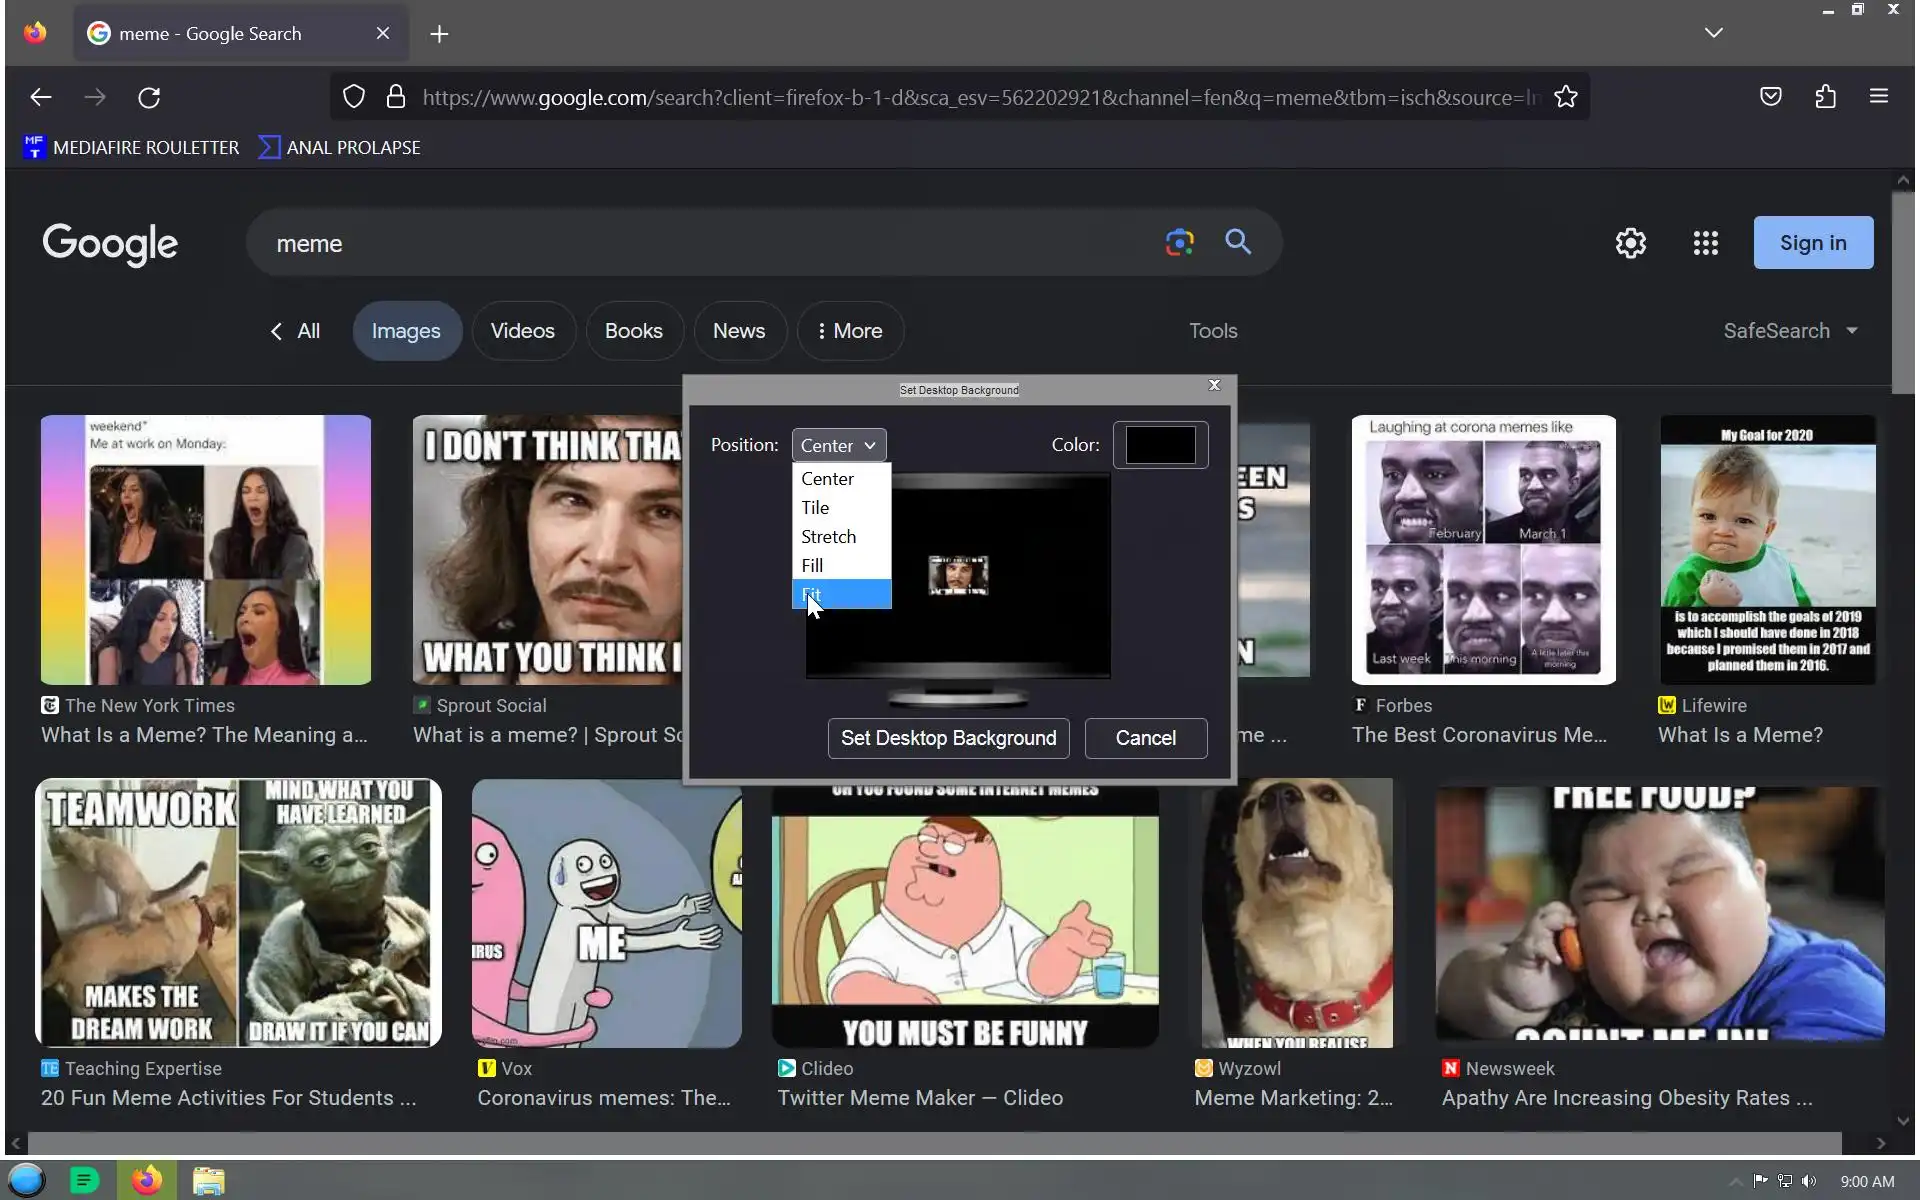The image size is (1920, 1200).
Task: Open the Pocket save icon
Action: coord(1770,97)
